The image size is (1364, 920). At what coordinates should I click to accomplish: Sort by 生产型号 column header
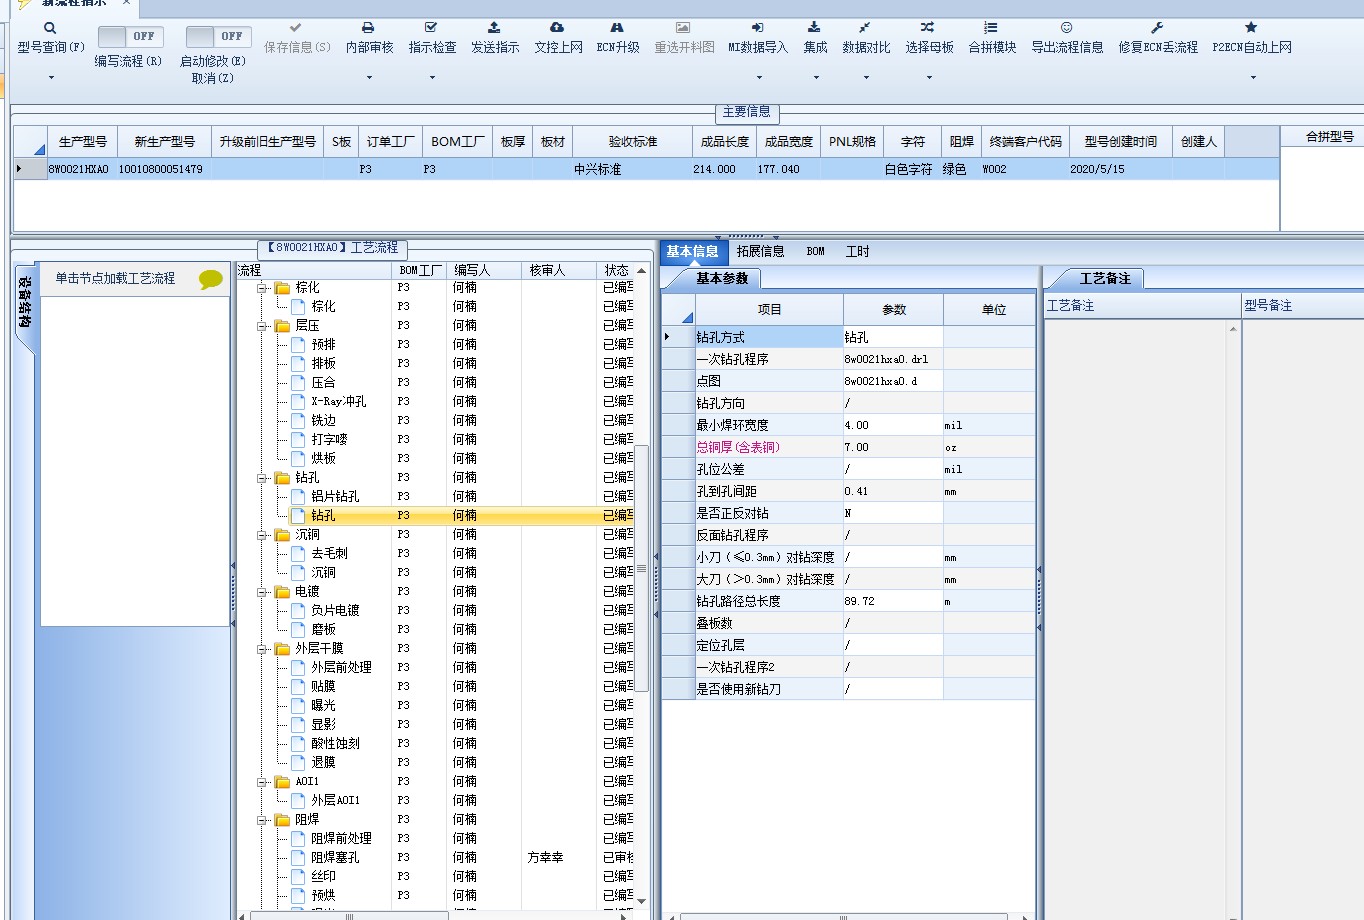82,142
